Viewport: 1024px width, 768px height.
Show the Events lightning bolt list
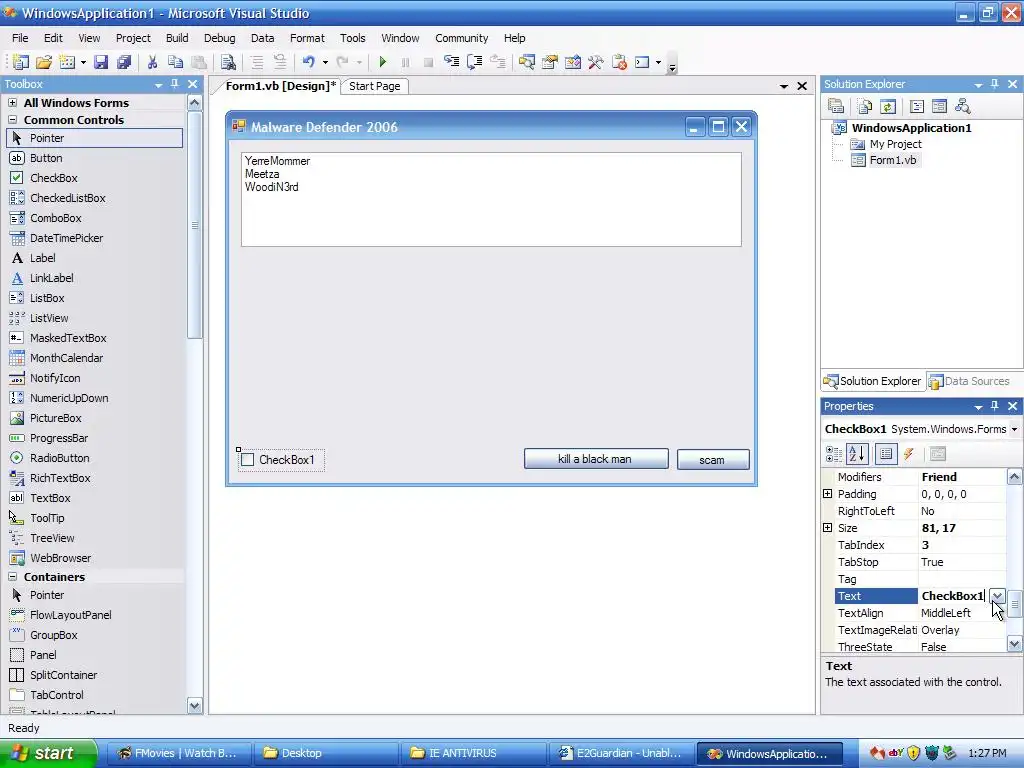pyautogui.click(x=909, y=454)
